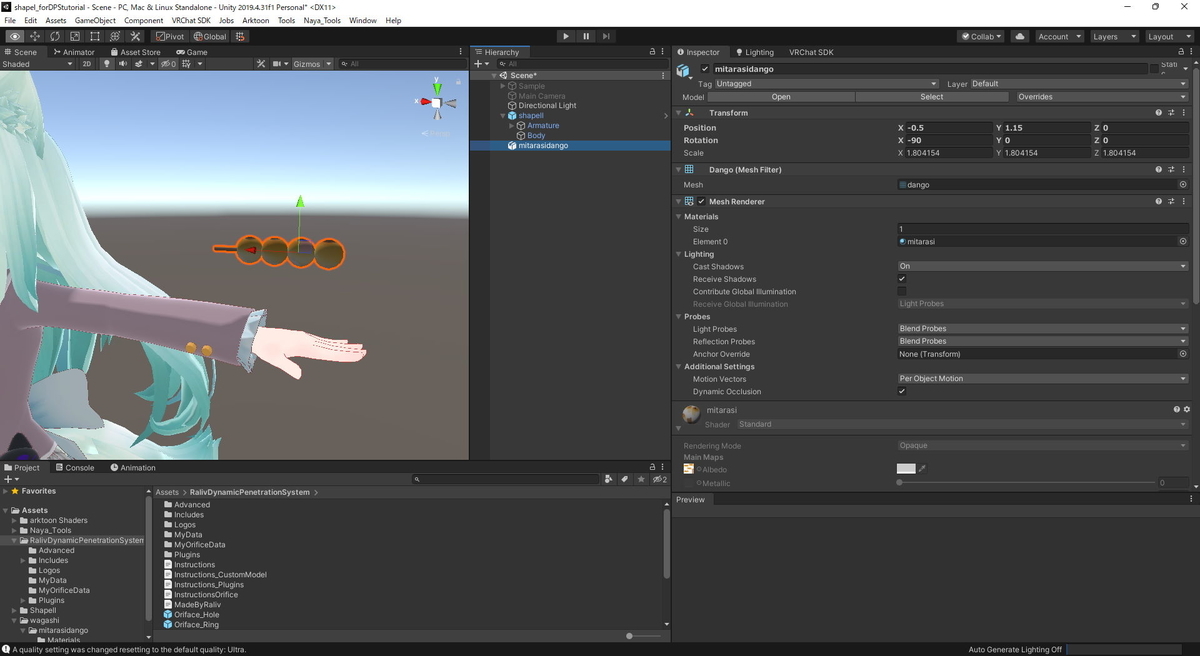1200x656 pixels.
Task: Open the Cast Shadows dropdown
Action: (1040, 266)
